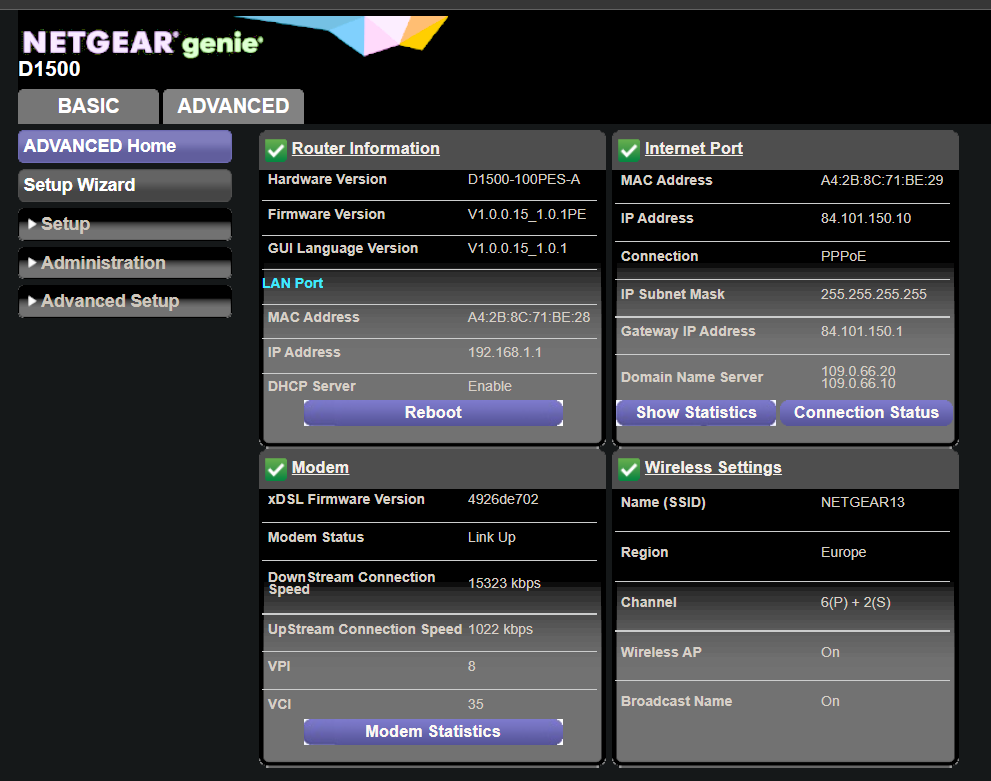This screenshot has width=991, height=781.
Task: Click the Connection Status button
Action: (x=866, y=413)
